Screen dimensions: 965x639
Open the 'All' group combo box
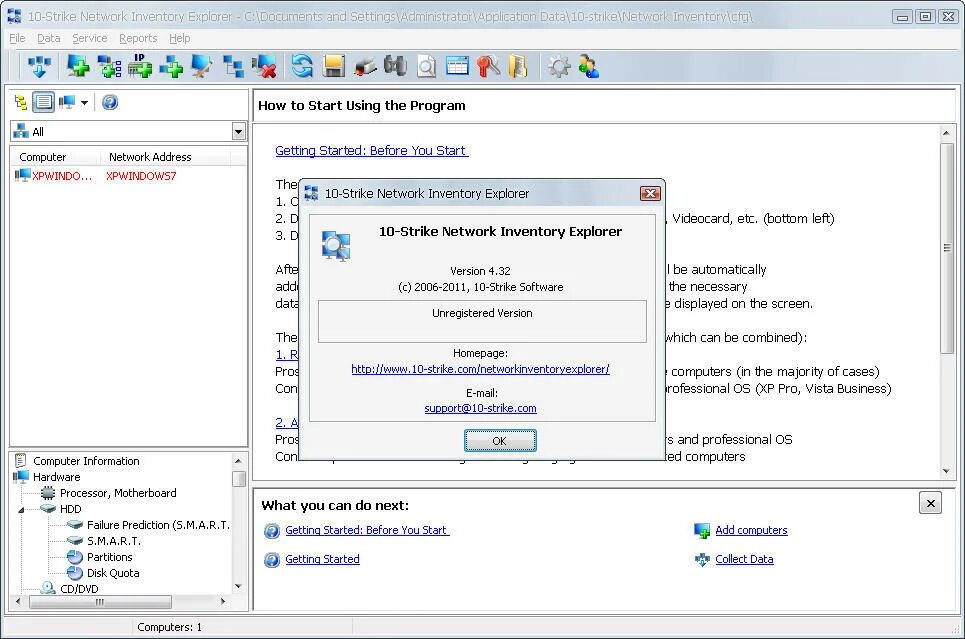coord(128,131)
